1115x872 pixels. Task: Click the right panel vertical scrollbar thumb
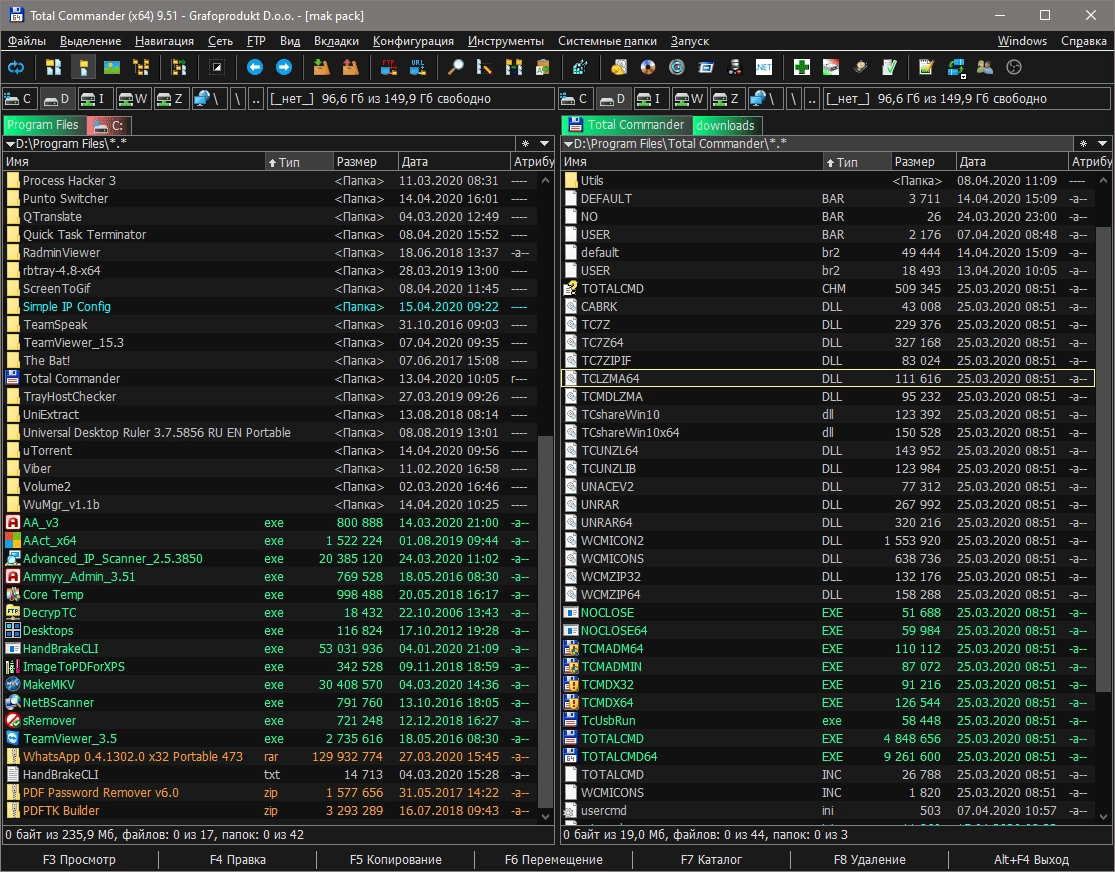click(1103, 459)
